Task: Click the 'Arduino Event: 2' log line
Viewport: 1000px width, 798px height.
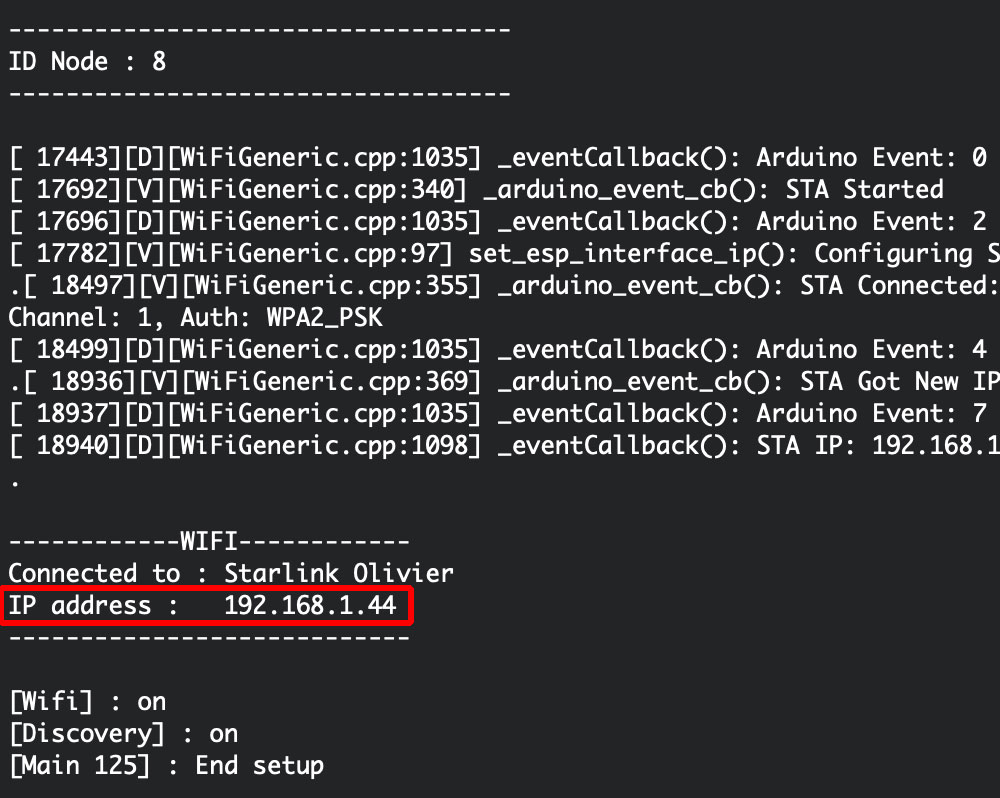Action: coord(498,221)
